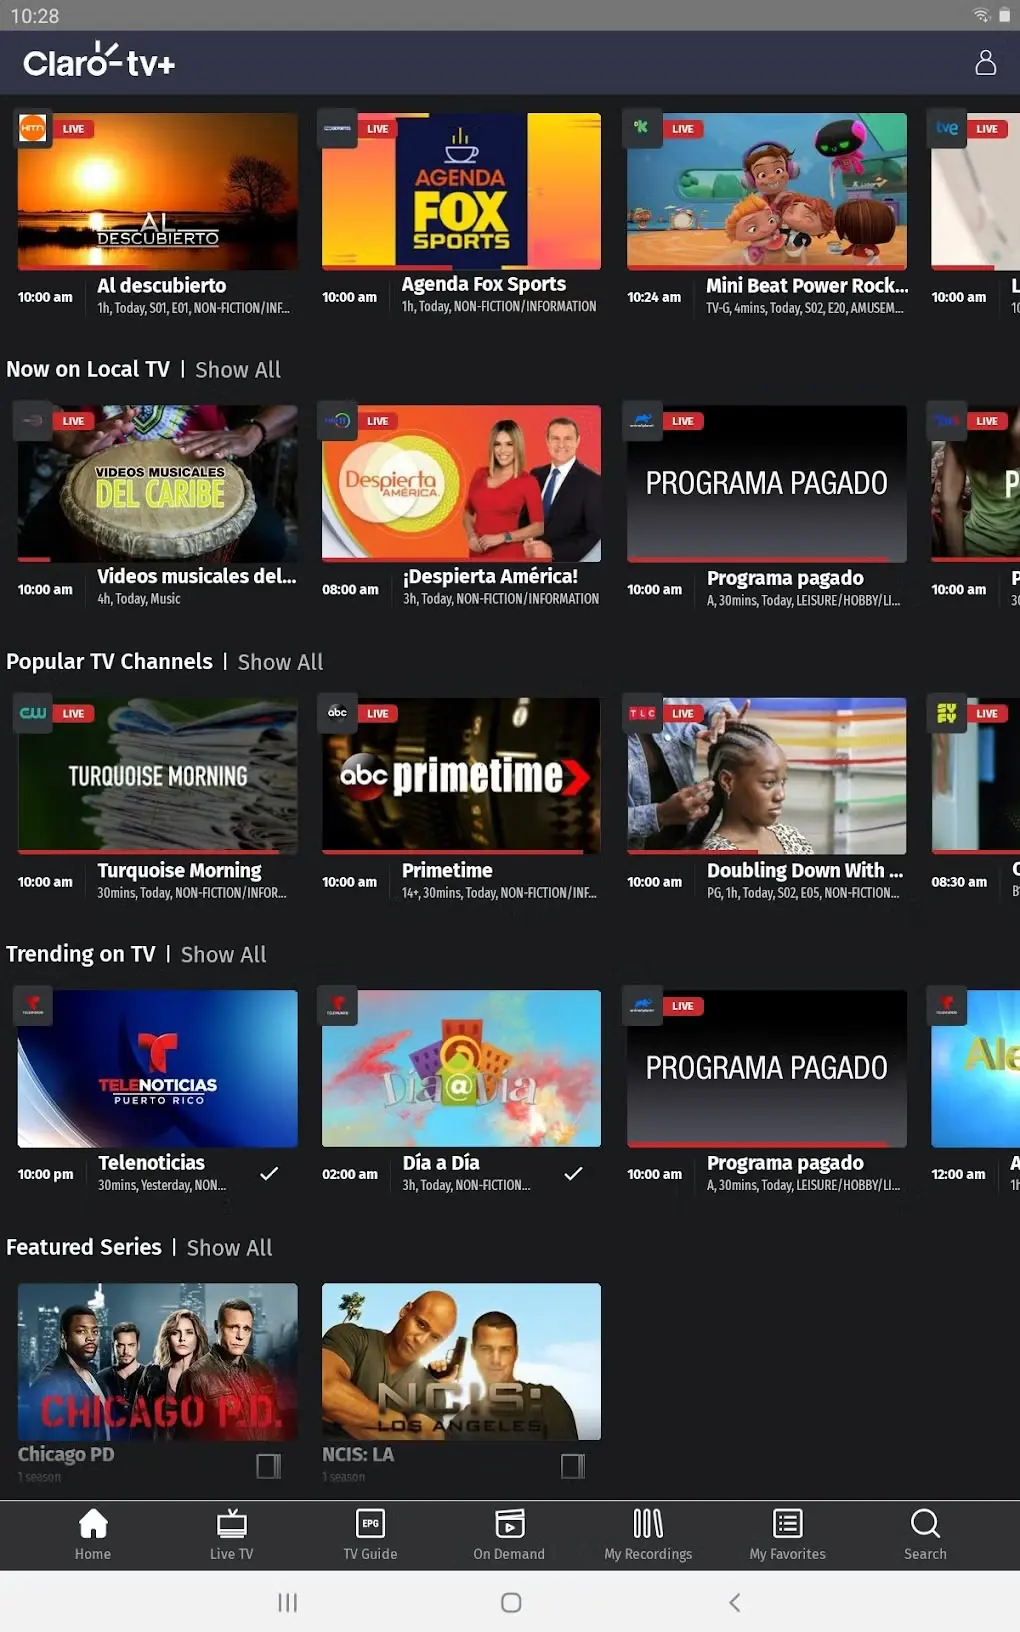Select Chicago PD title text

point(66,1454)
